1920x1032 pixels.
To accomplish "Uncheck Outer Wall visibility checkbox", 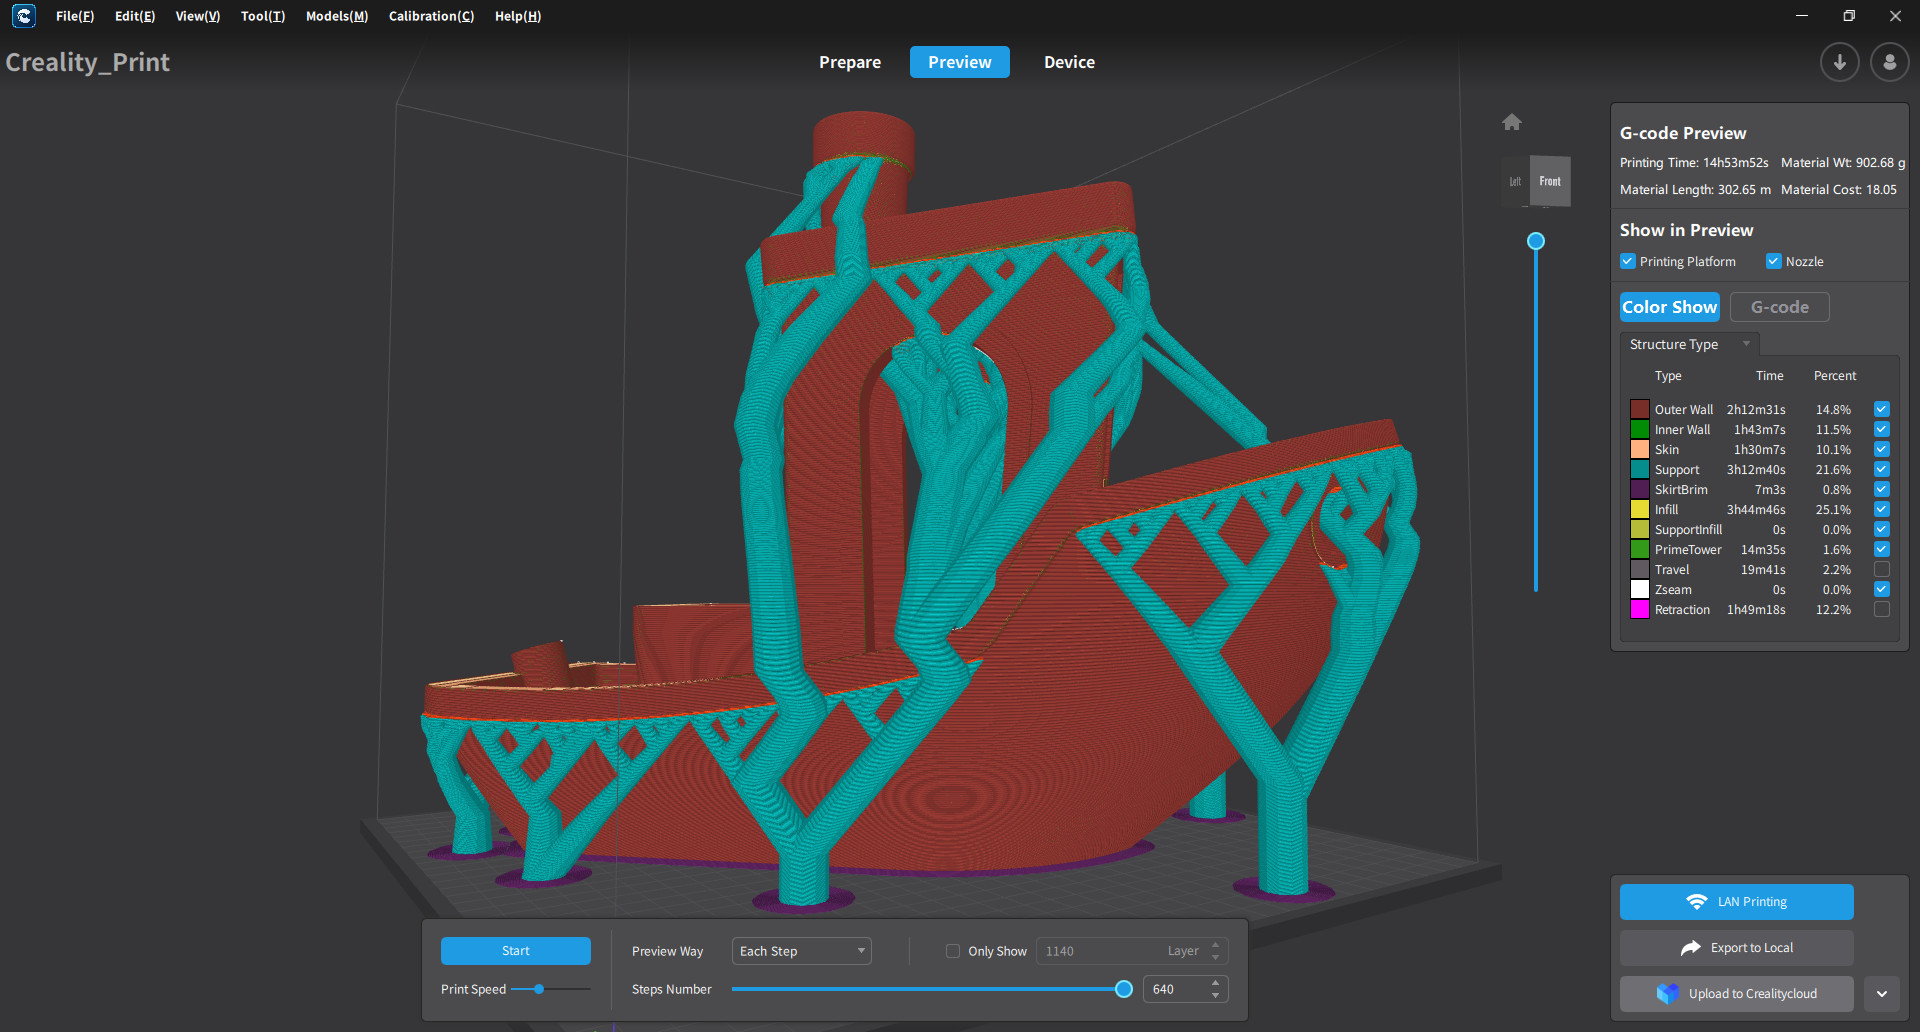I will tap(1881, 409).
